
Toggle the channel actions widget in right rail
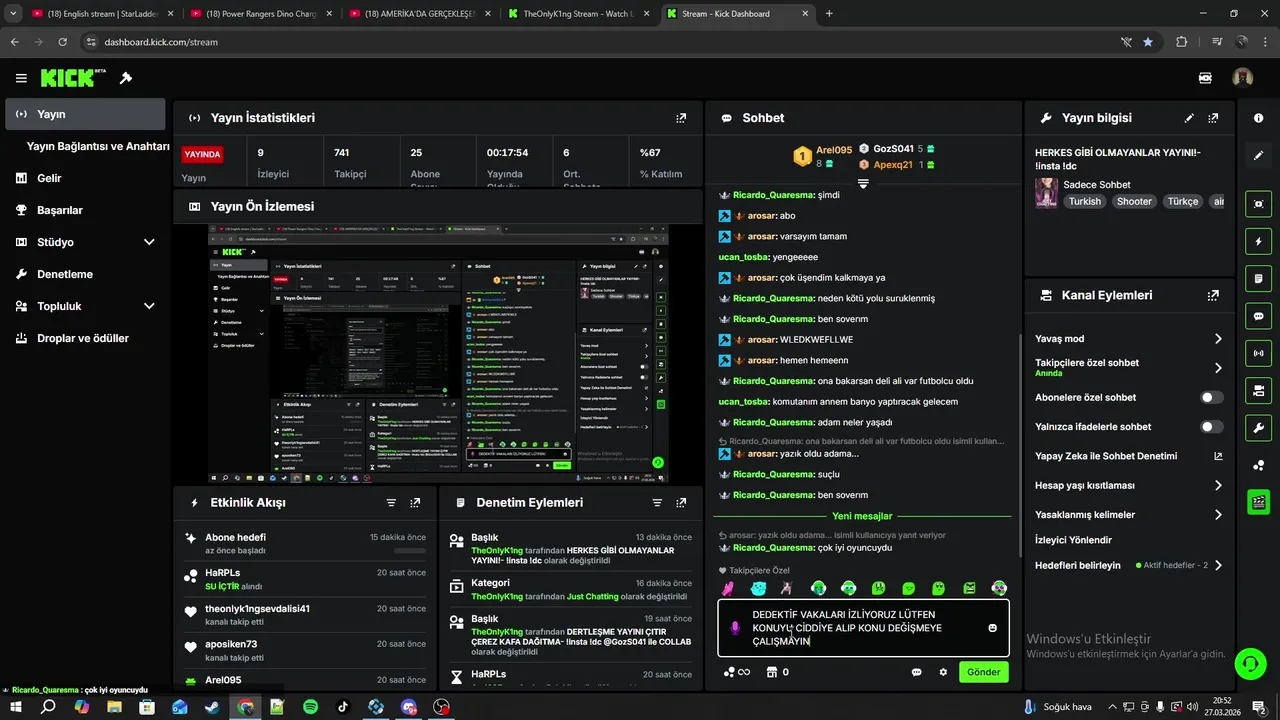pos(1258,390)
